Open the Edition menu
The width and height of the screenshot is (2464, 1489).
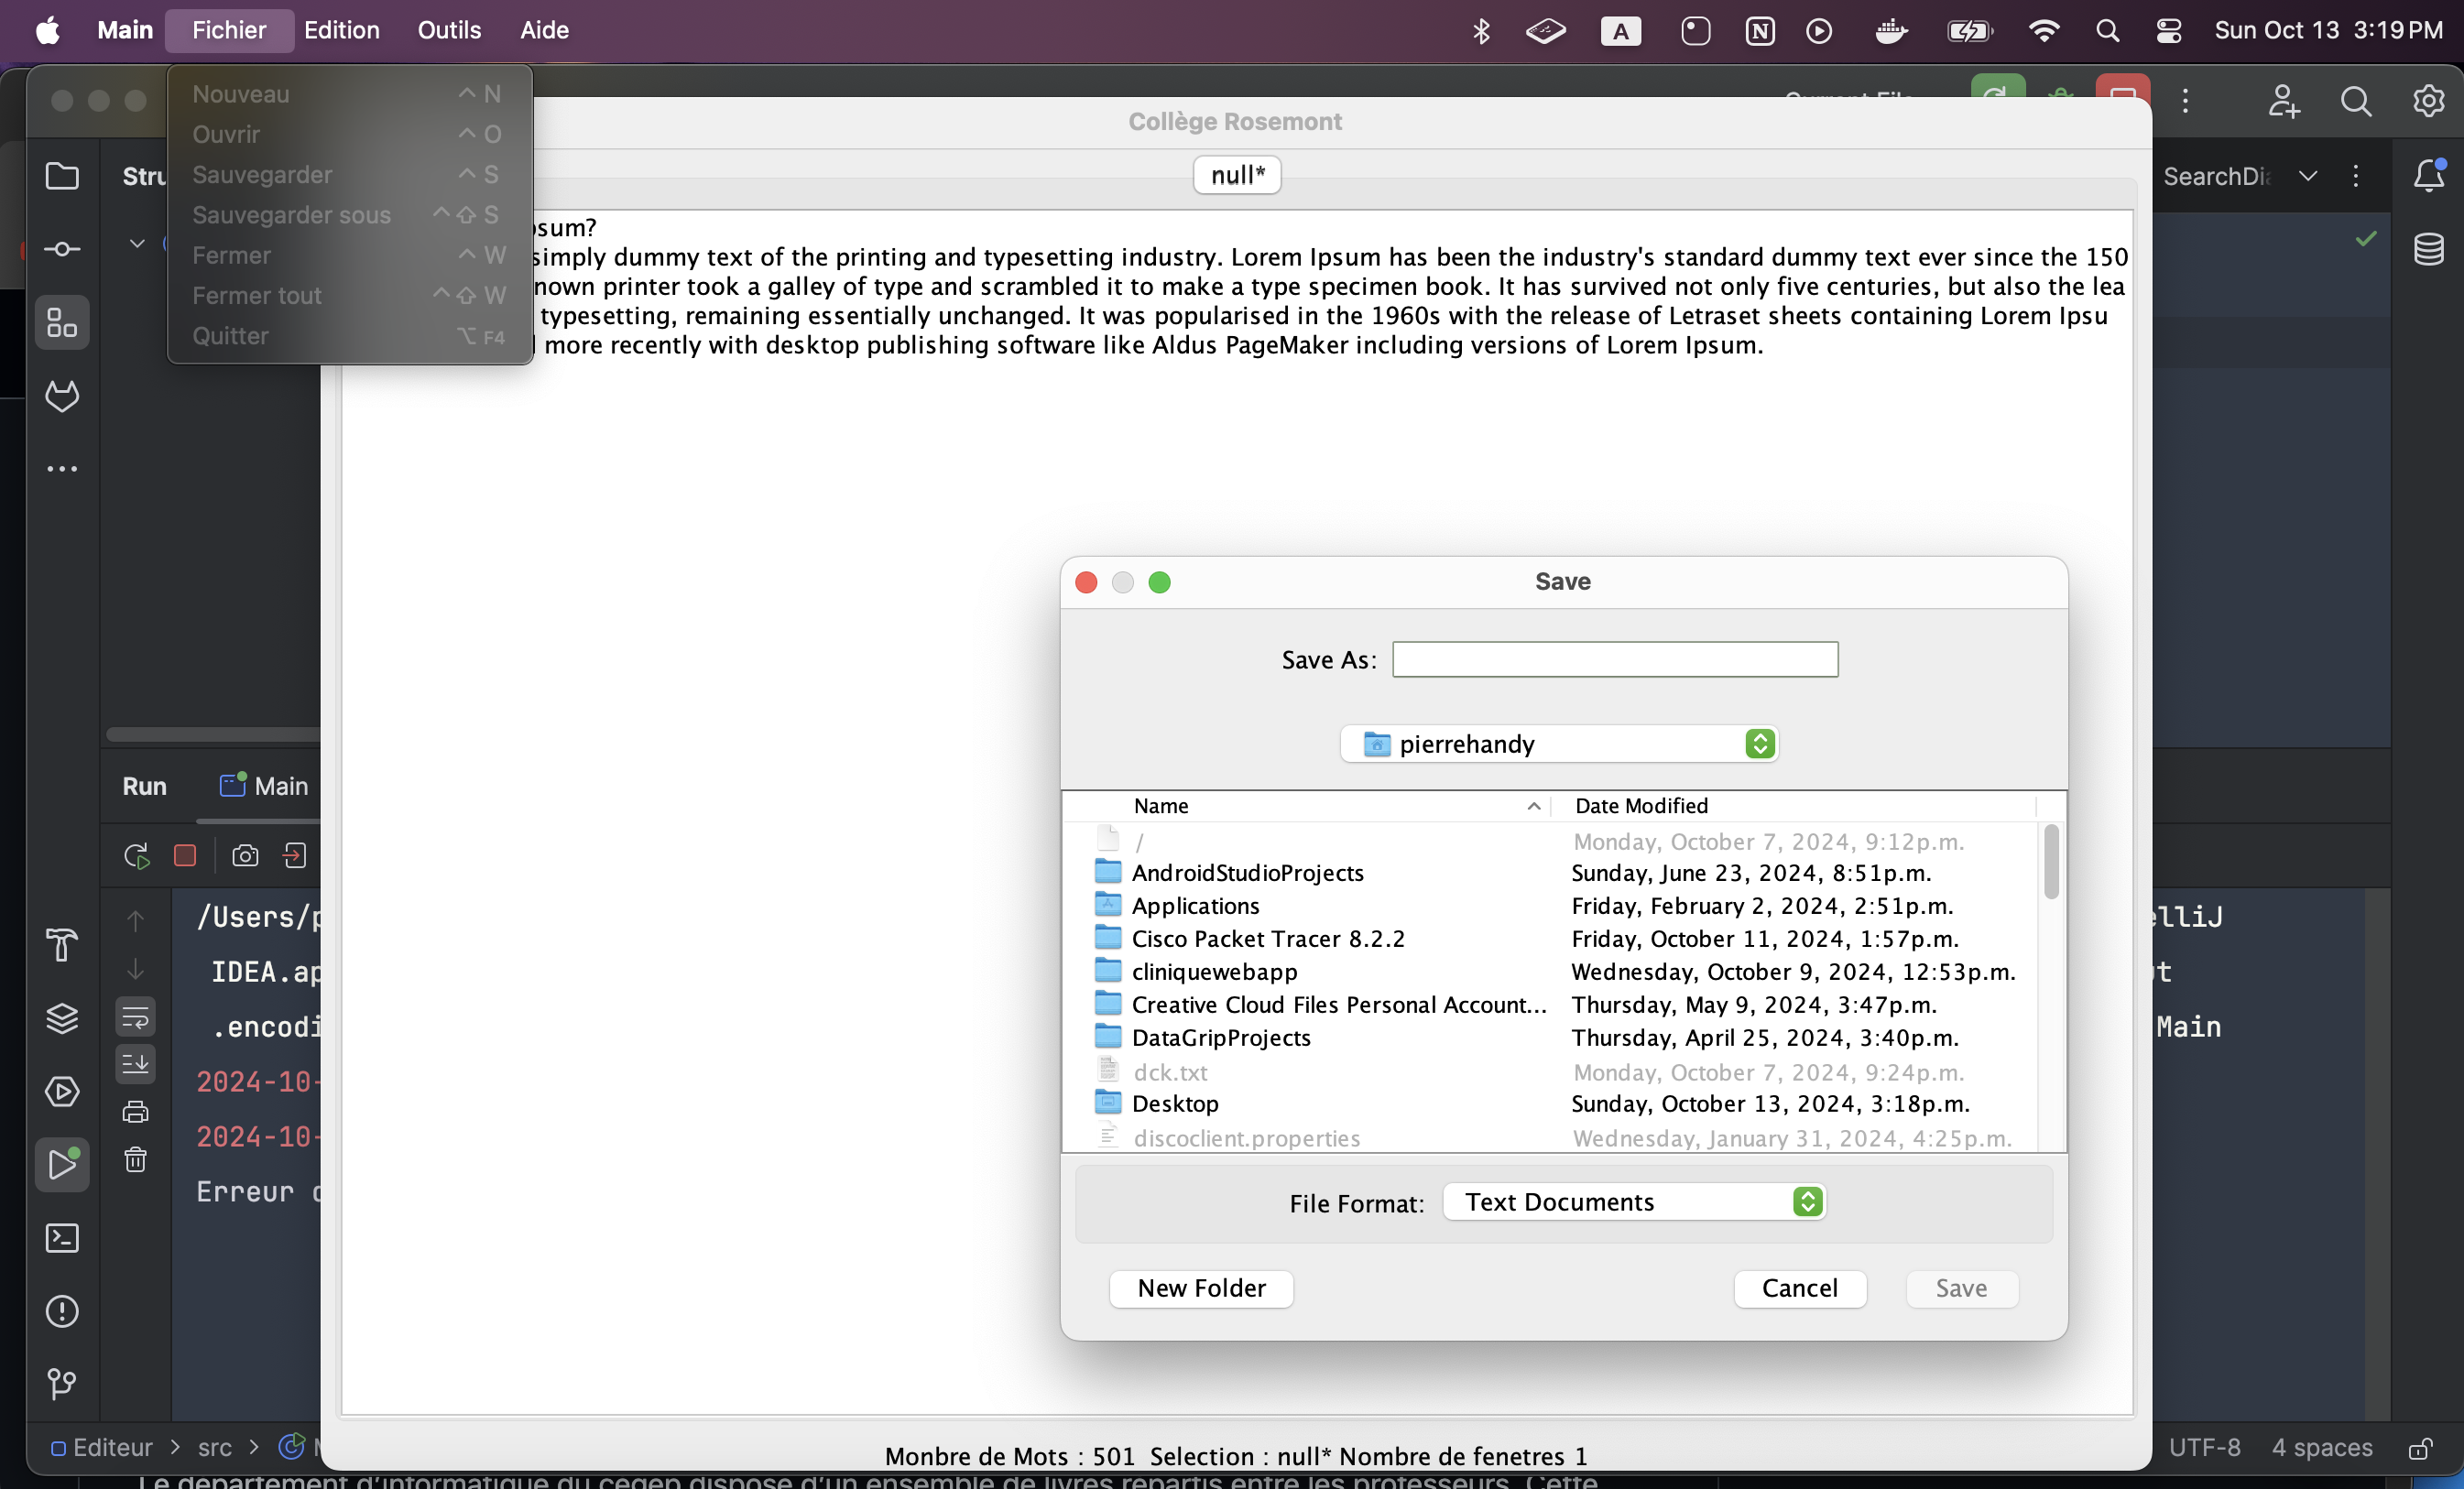342,30
